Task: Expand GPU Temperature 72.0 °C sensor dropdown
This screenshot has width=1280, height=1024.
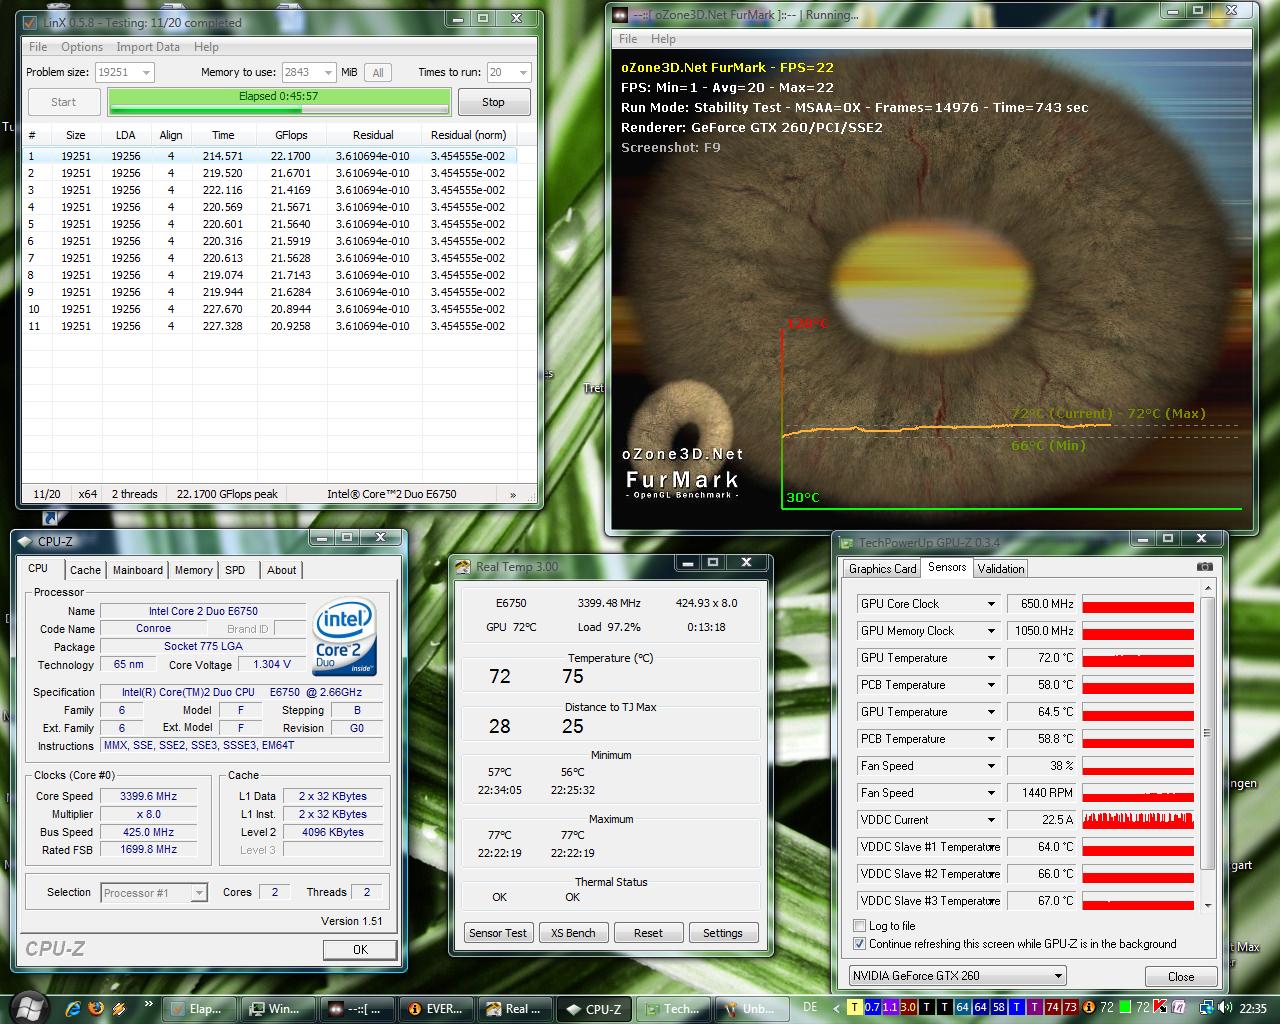Action: click(991, 658)
